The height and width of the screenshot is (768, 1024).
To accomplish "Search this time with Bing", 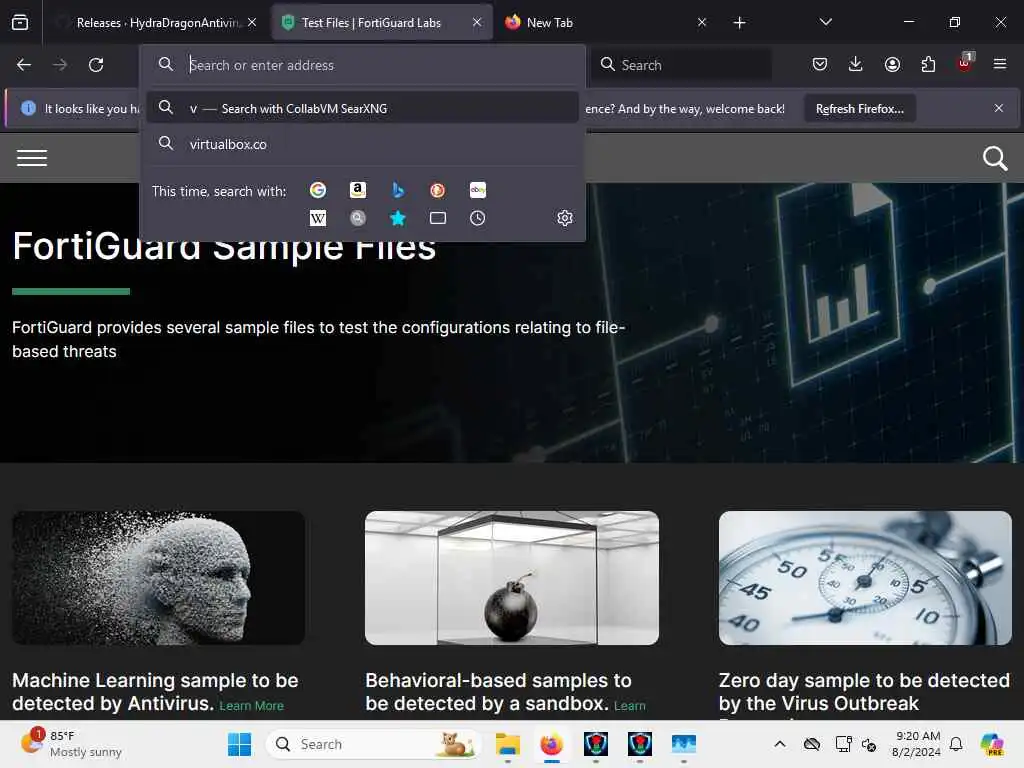I will point(398,190).
